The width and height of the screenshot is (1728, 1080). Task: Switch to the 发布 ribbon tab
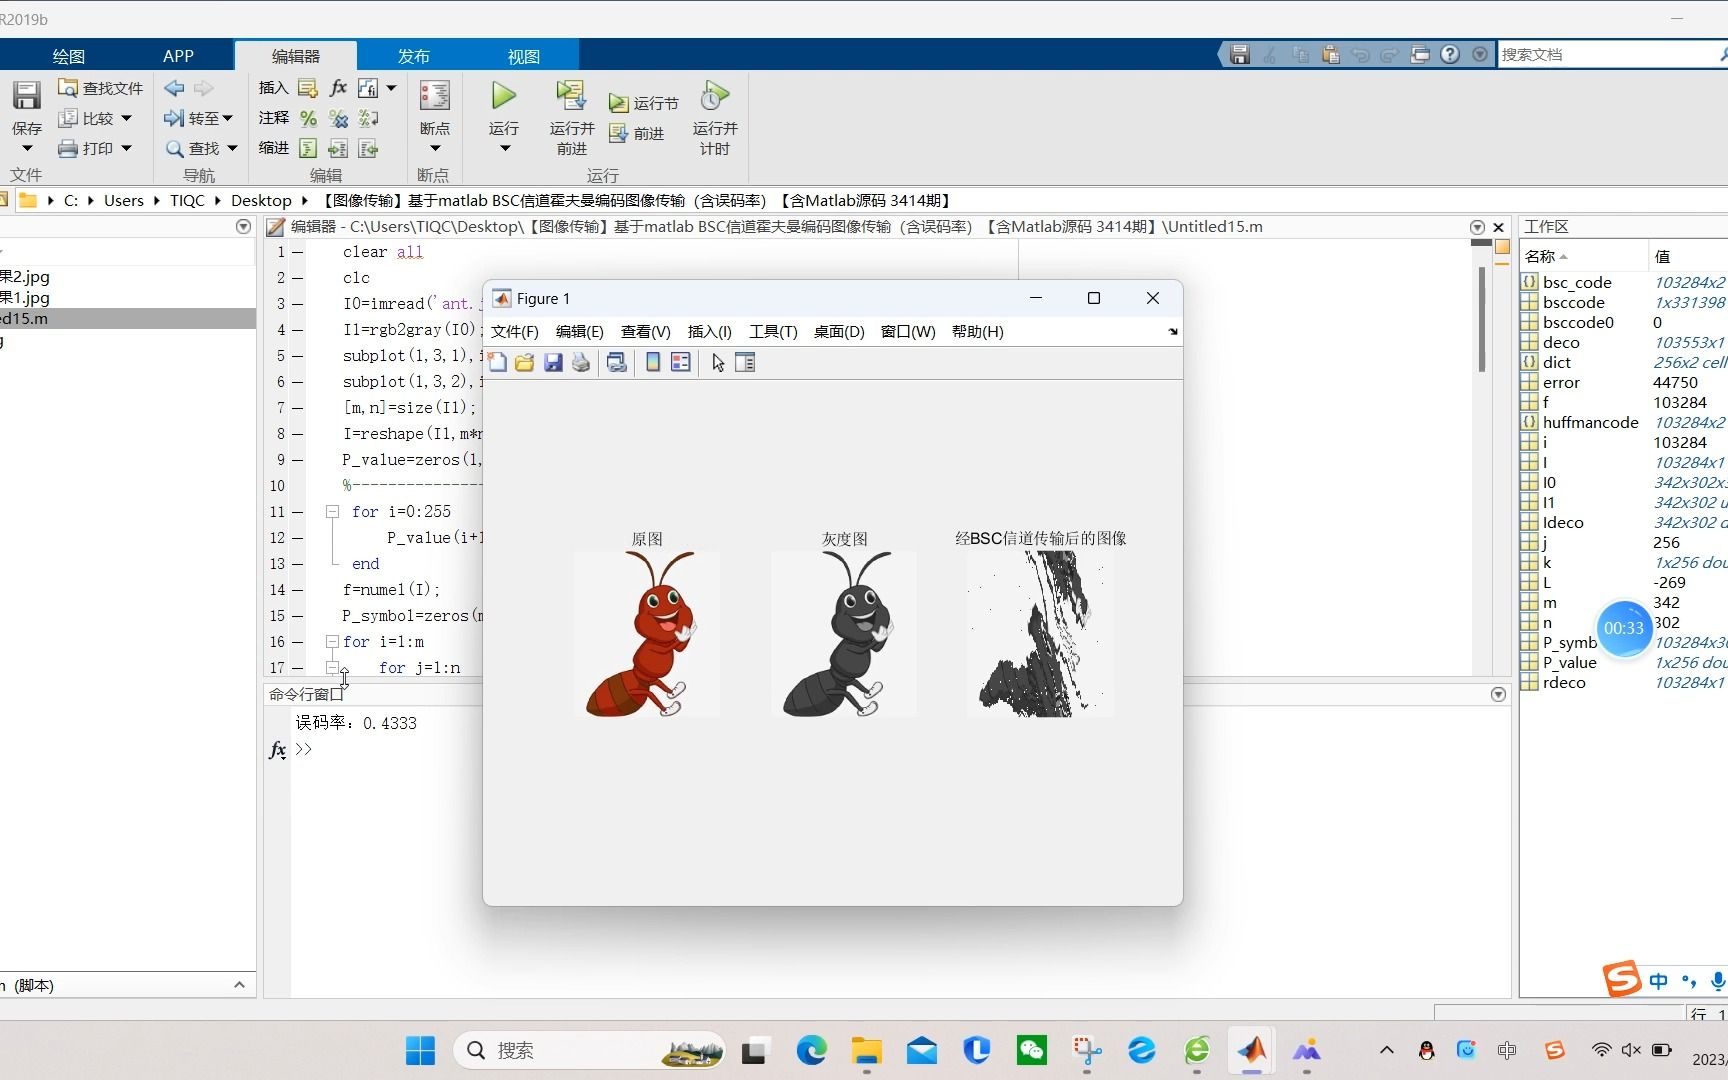(x=413, y=55)
